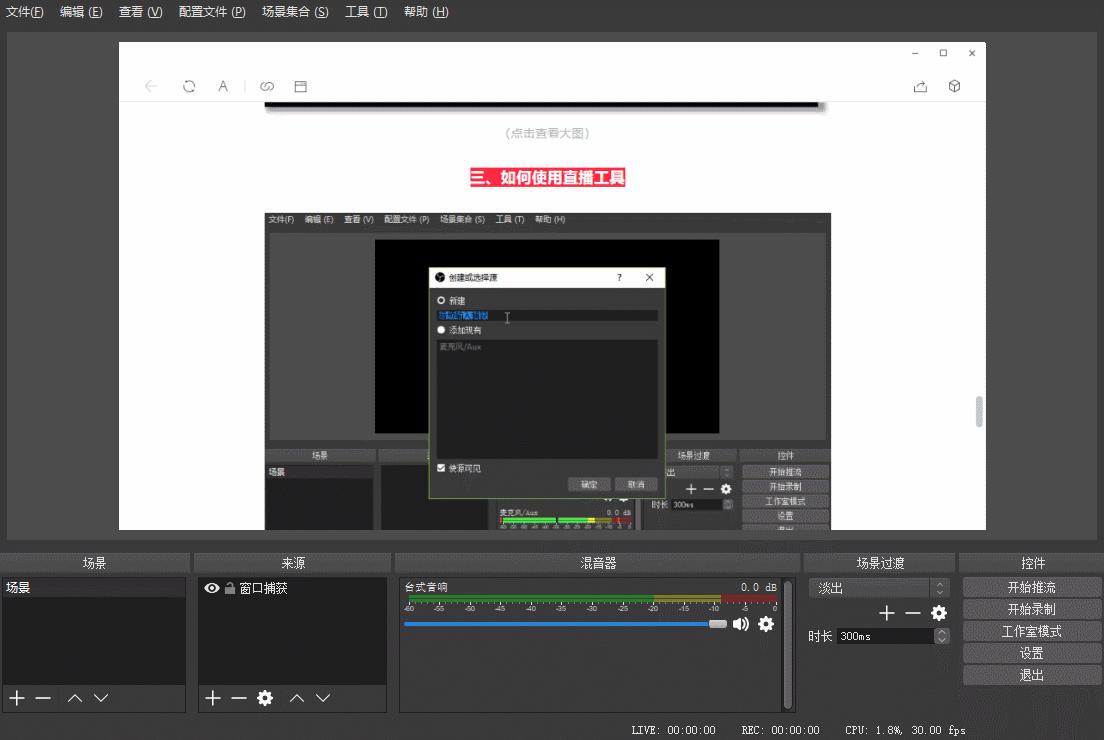Screen dimensions: 1104x740
Task: Click 开始推流 button
Action: coord(1031,587)
